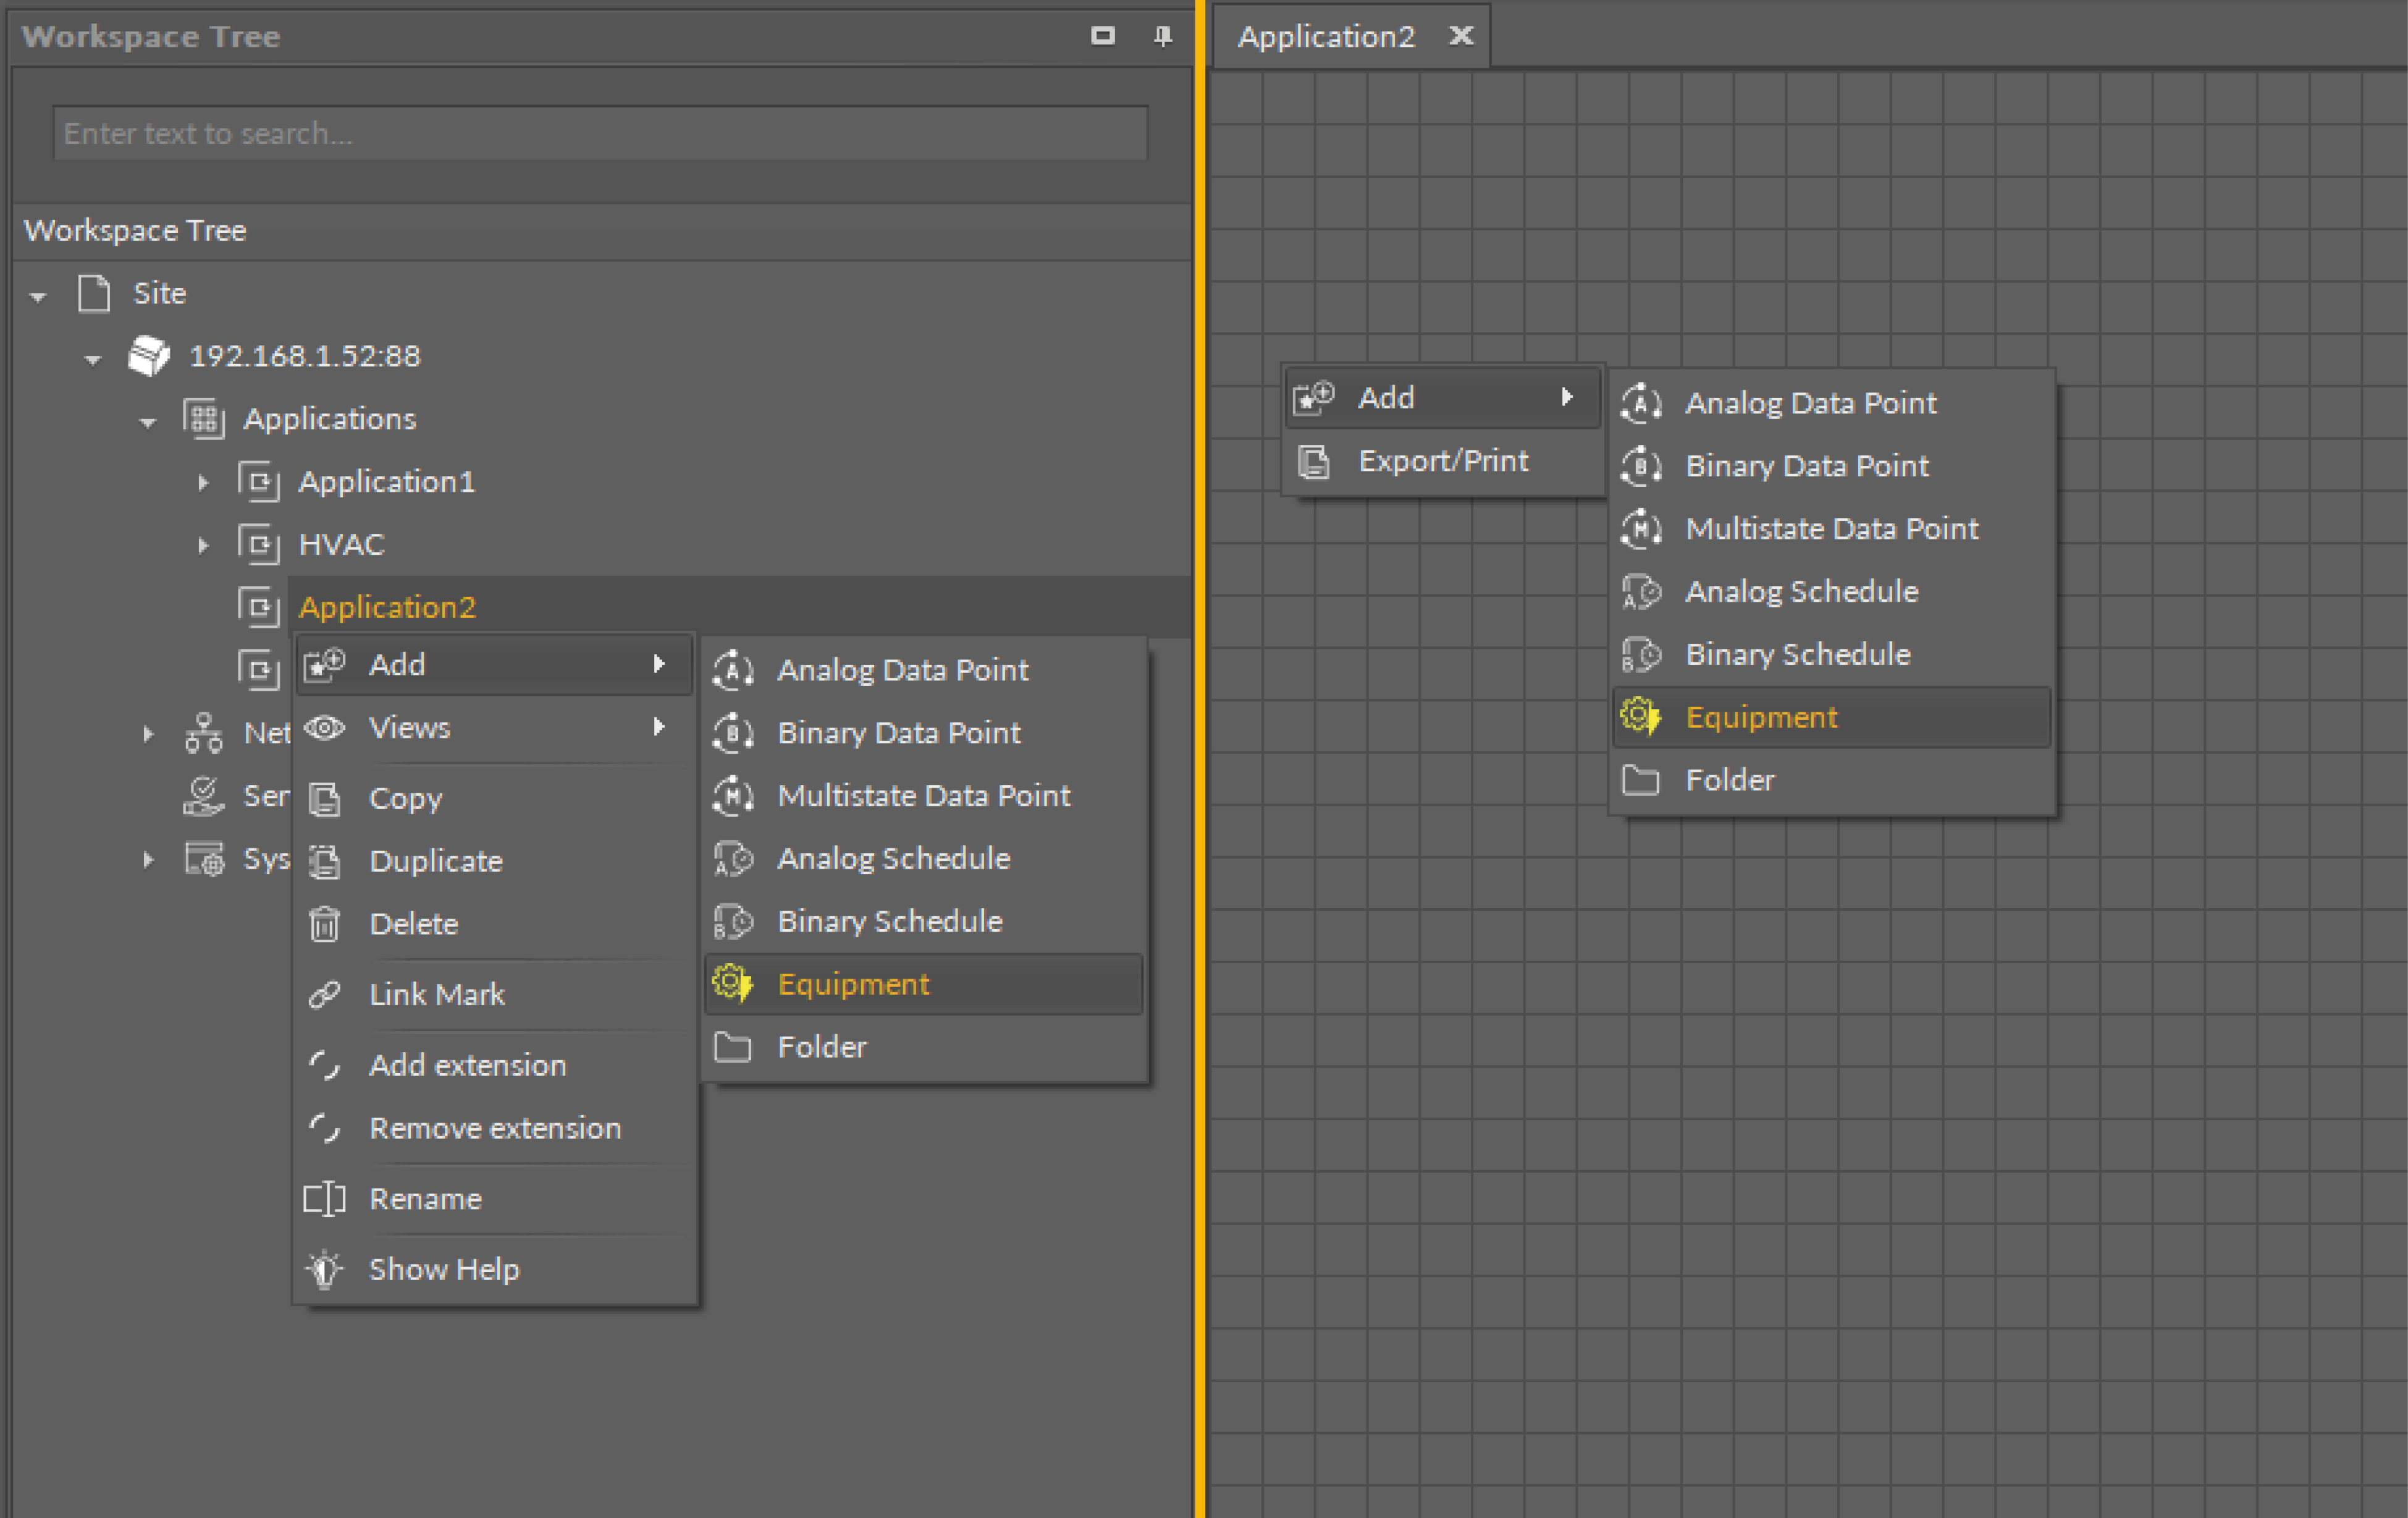
Task: Click the trash icon next to Delete
Action: pyautogui.click(x=324, y=924)
